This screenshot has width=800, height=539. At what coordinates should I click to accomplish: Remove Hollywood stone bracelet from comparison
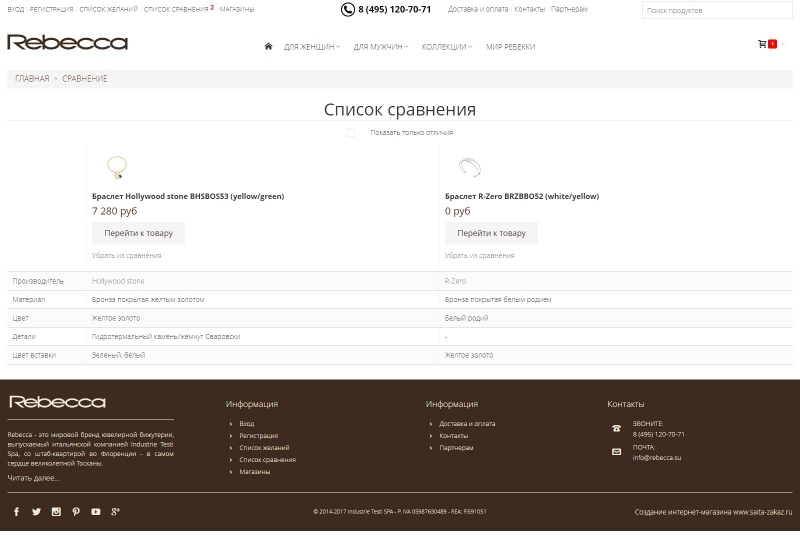[127, 256]
